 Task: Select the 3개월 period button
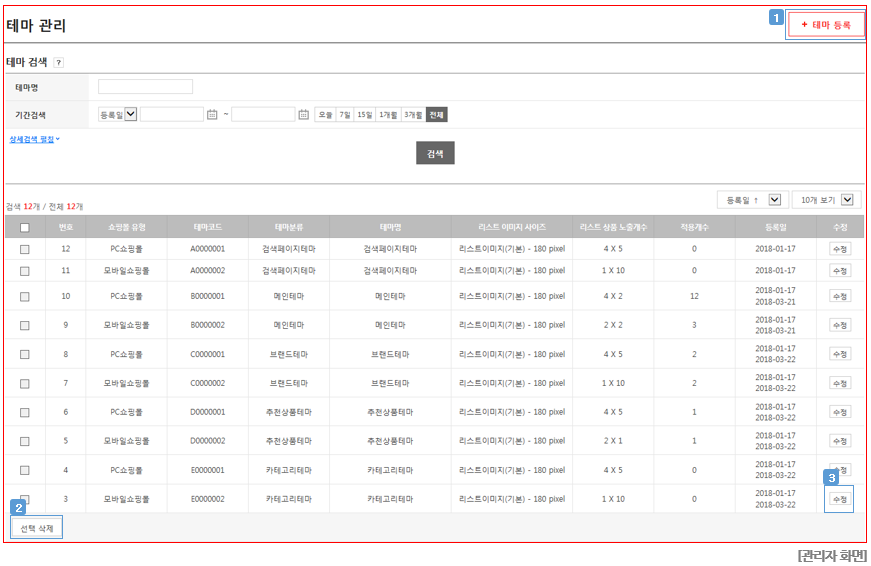pyautogui.click(x=413, y=115)
